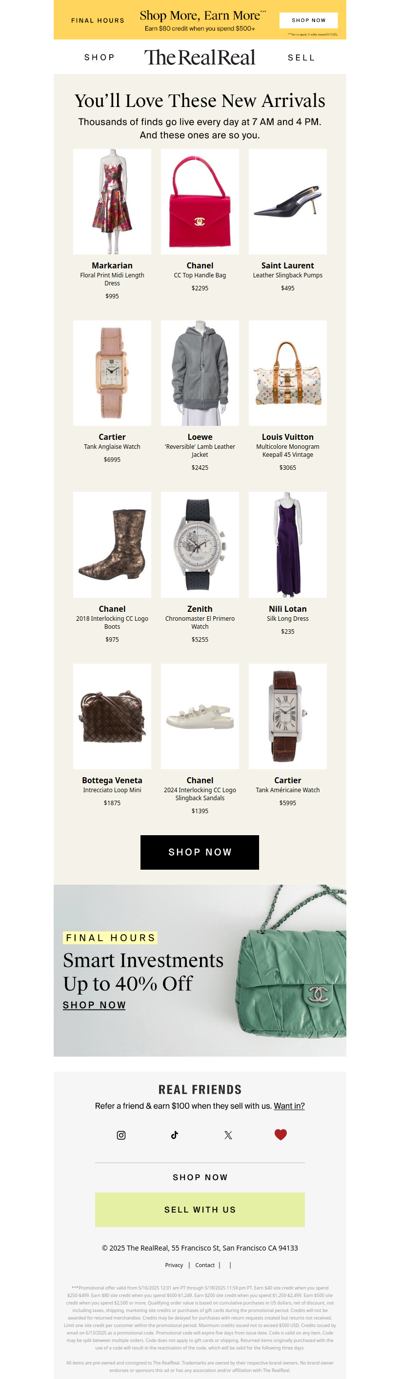The height and width of the screenshot is (1379, 400).
Task: Open the Contact footer link
Action: (x=205, y=1265)
